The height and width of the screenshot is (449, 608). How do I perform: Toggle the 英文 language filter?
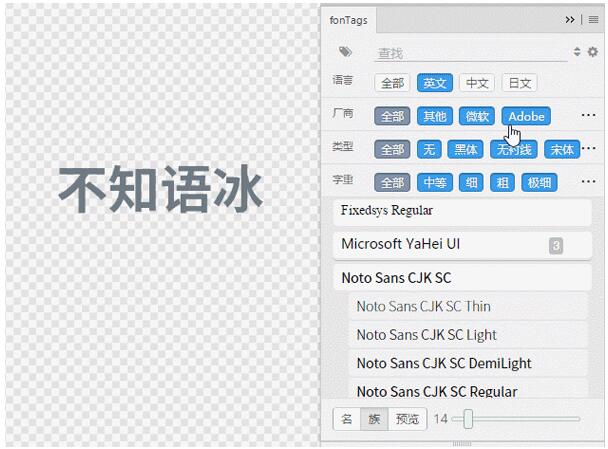[435, 83]
